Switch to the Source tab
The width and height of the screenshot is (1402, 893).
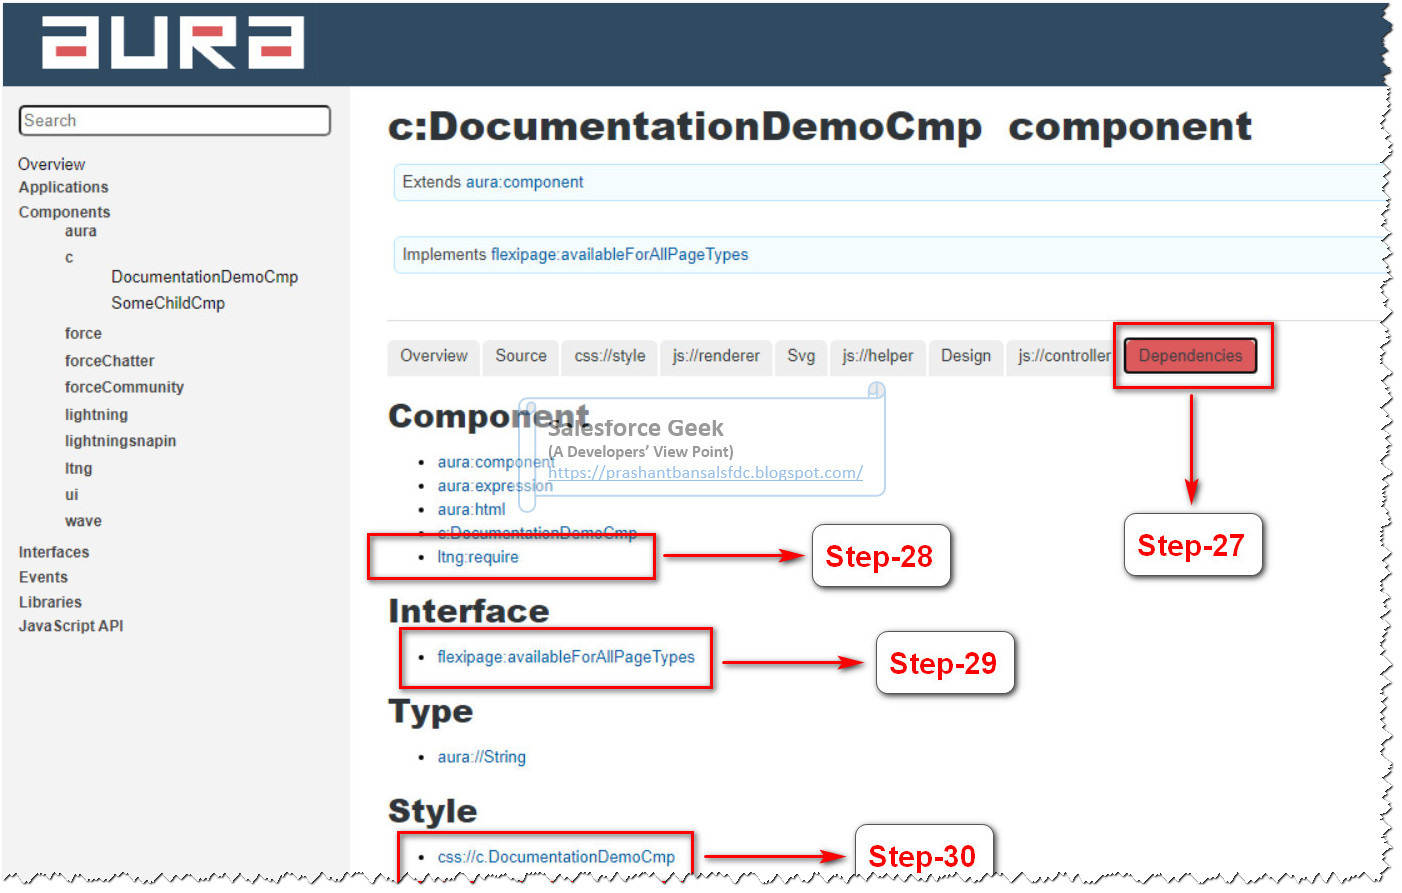click(520, 356)
